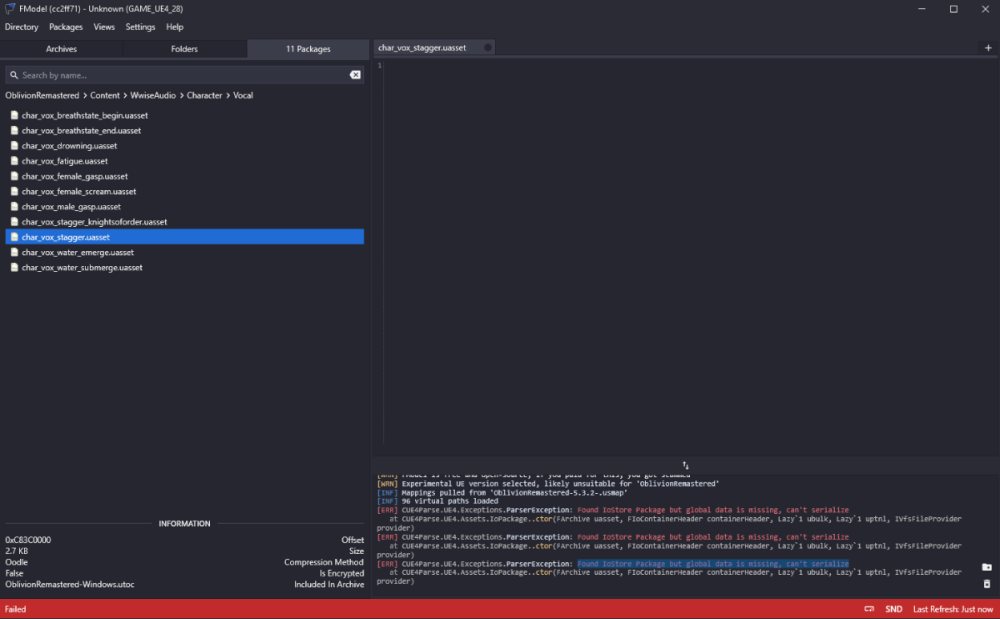Clear the search box with backspace icon
This screenshot has height=619, width=1000.
[355, 75]
